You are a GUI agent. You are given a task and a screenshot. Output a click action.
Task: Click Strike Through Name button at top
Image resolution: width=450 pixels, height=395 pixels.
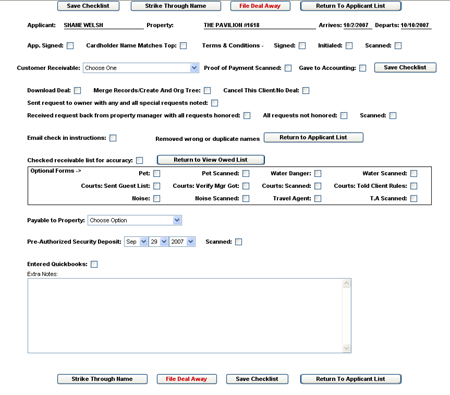pyautogui.click(x=176, y=6)
